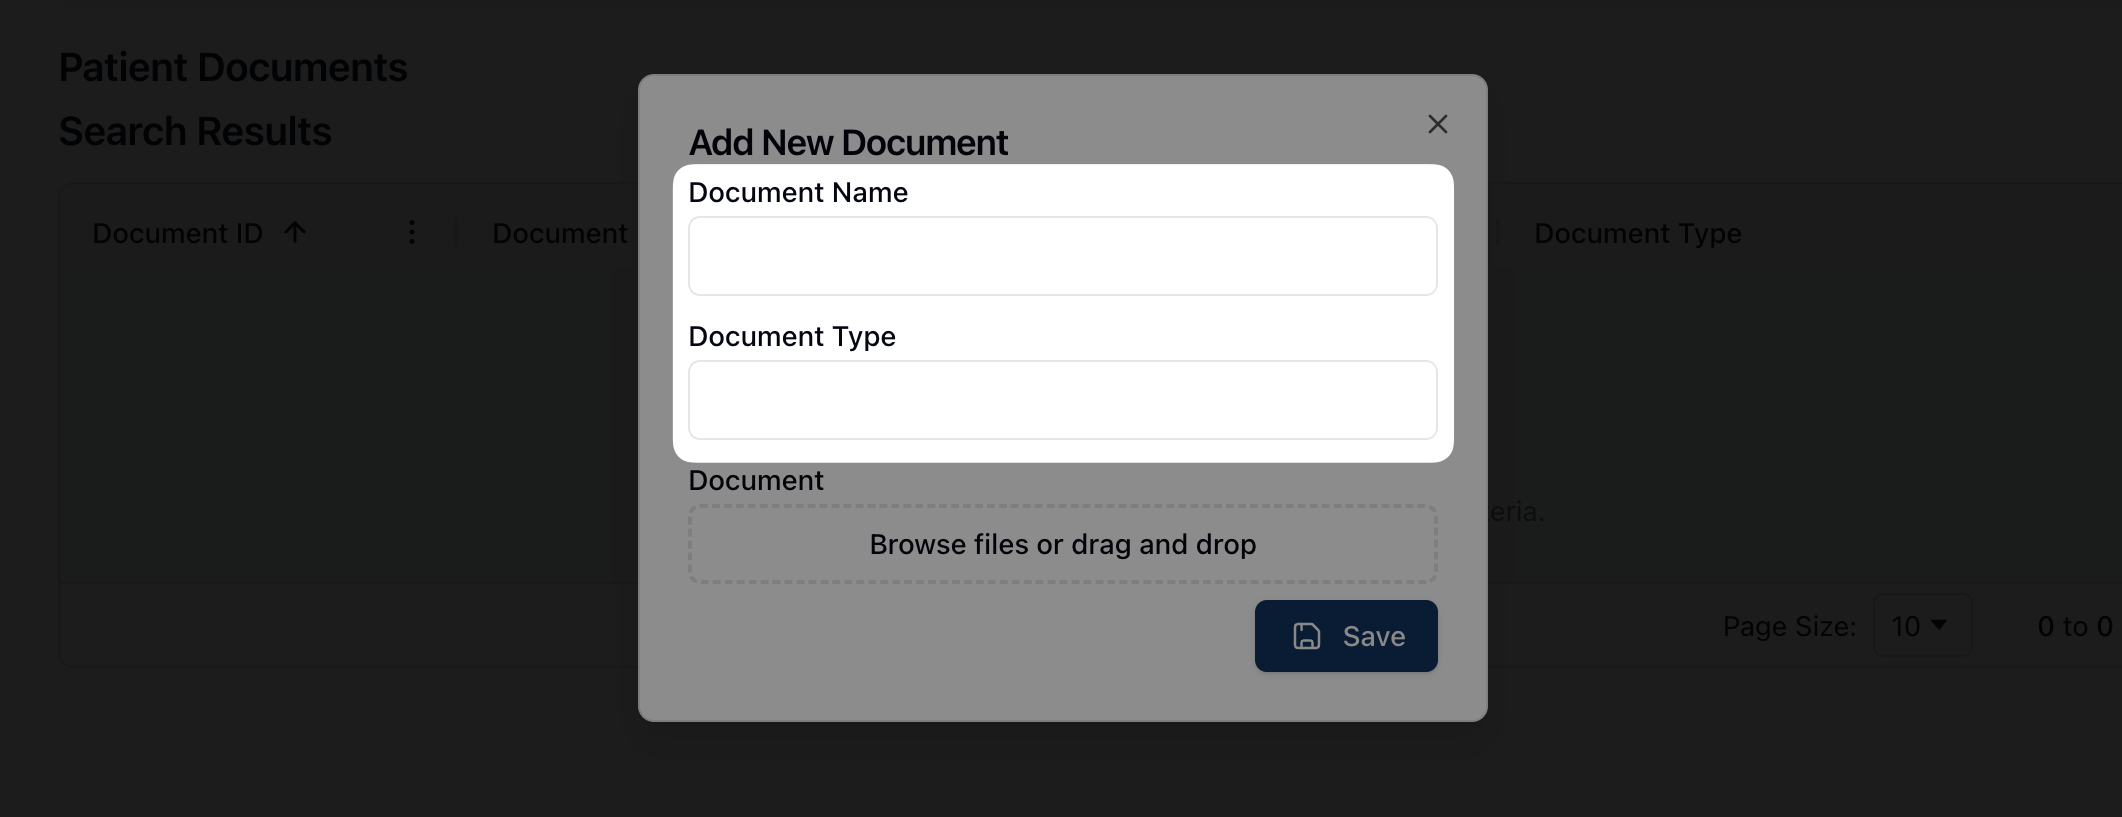
Task: Click the Page Size dropdown caret arrow
Action: (x=1939, y=625)
